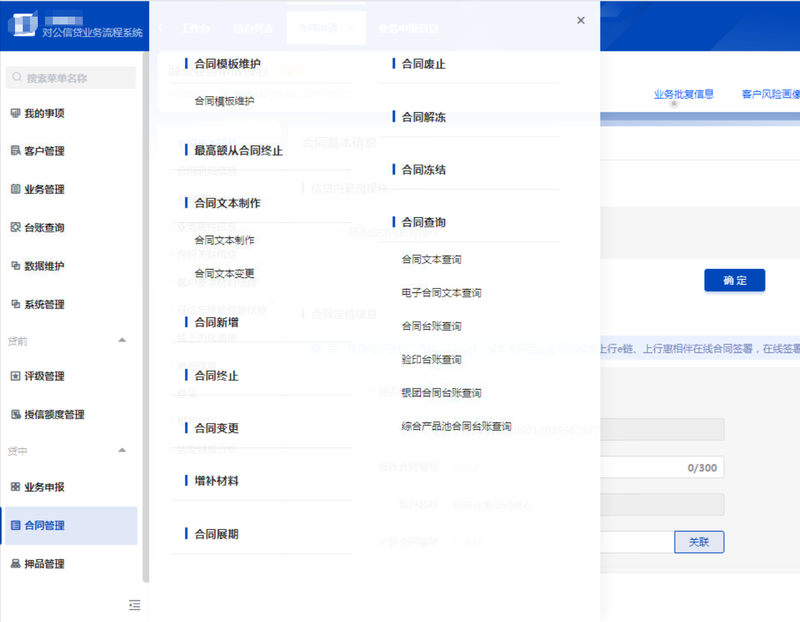Focus the 搜索菜单名称 search field
The image size is (800, 622).
coord(71,78)
